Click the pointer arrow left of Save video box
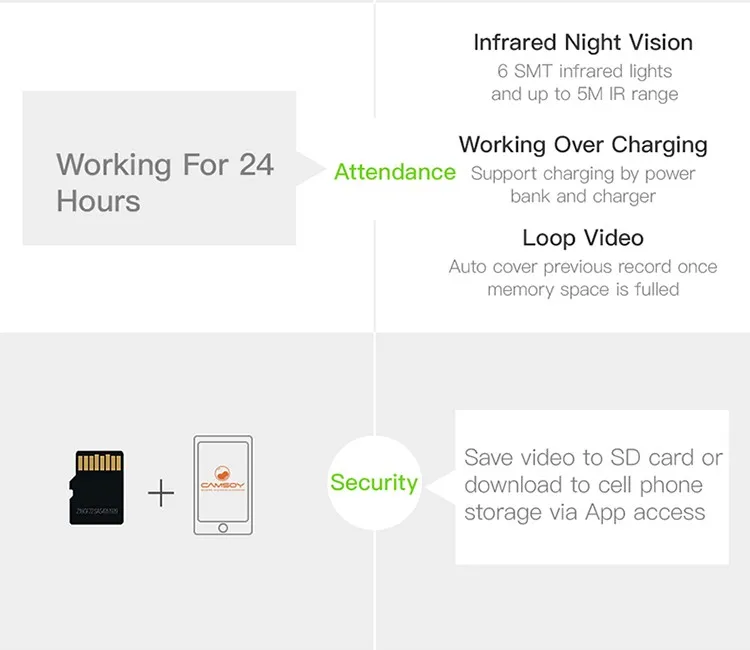 click(440, 486)
